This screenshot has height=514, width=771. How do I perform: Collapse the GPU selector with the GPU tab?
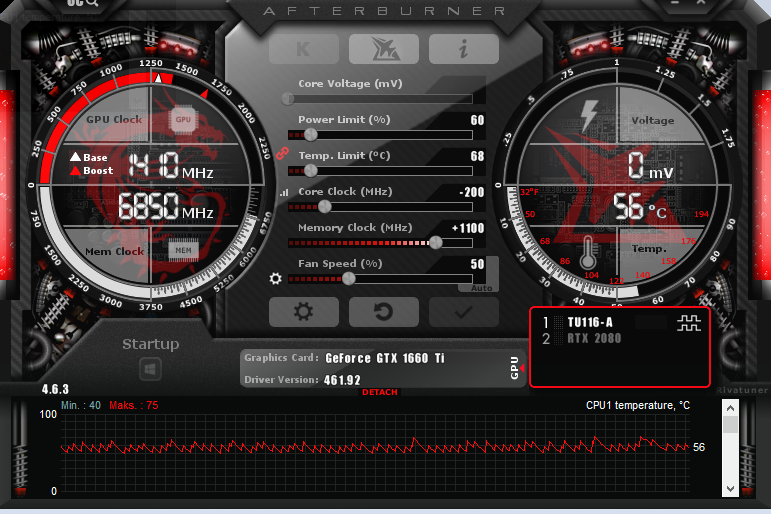click(516, 368)
